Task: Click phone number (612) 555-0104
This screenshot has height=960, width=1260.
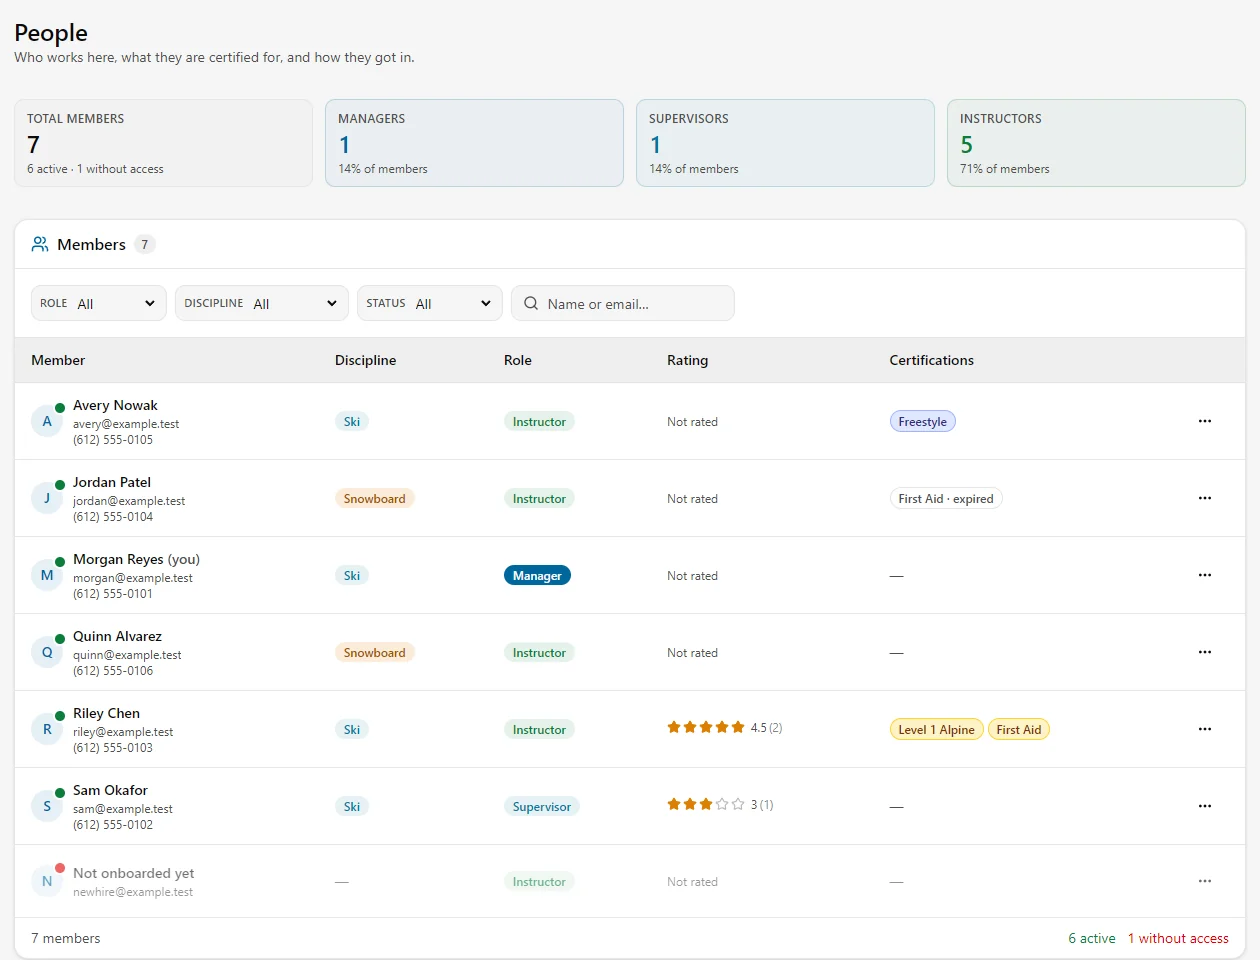Action: (113, 517)
